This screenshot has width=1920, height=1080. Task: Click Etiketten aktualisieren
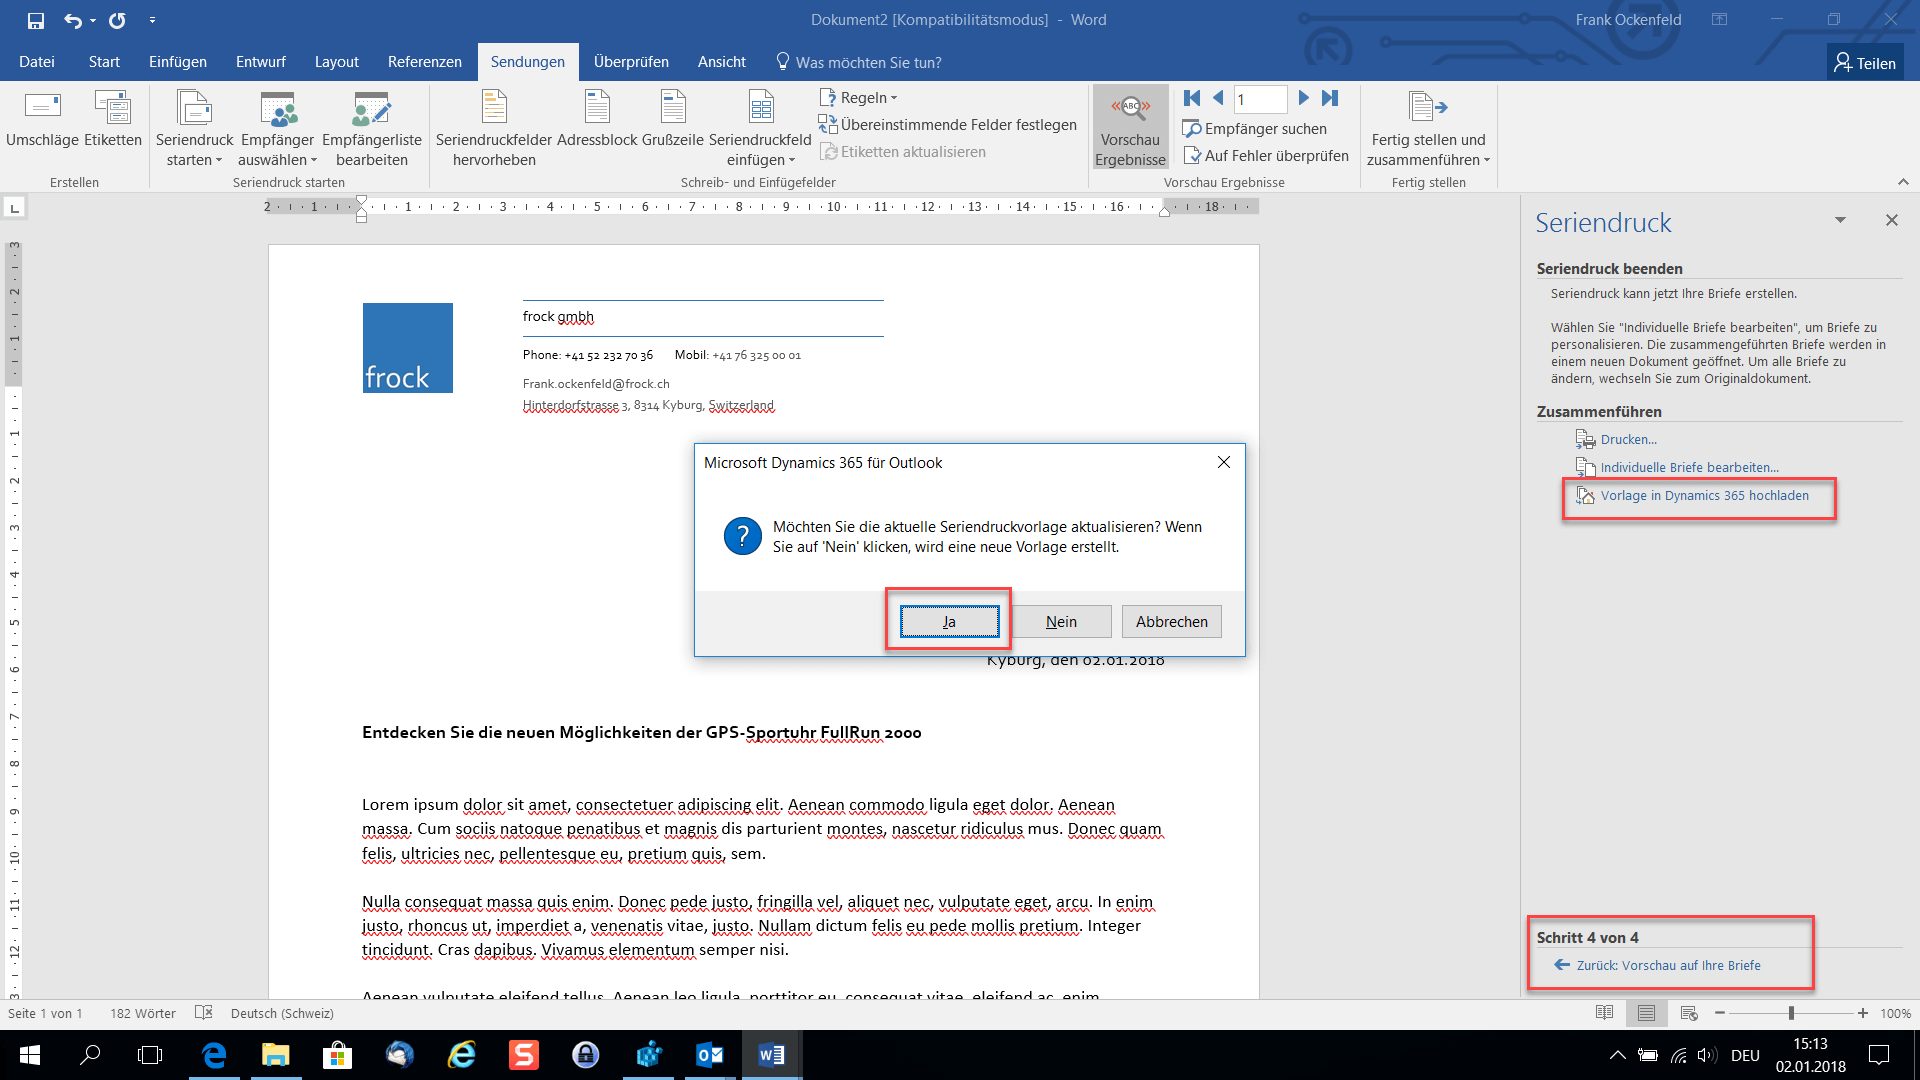point(903,152)
